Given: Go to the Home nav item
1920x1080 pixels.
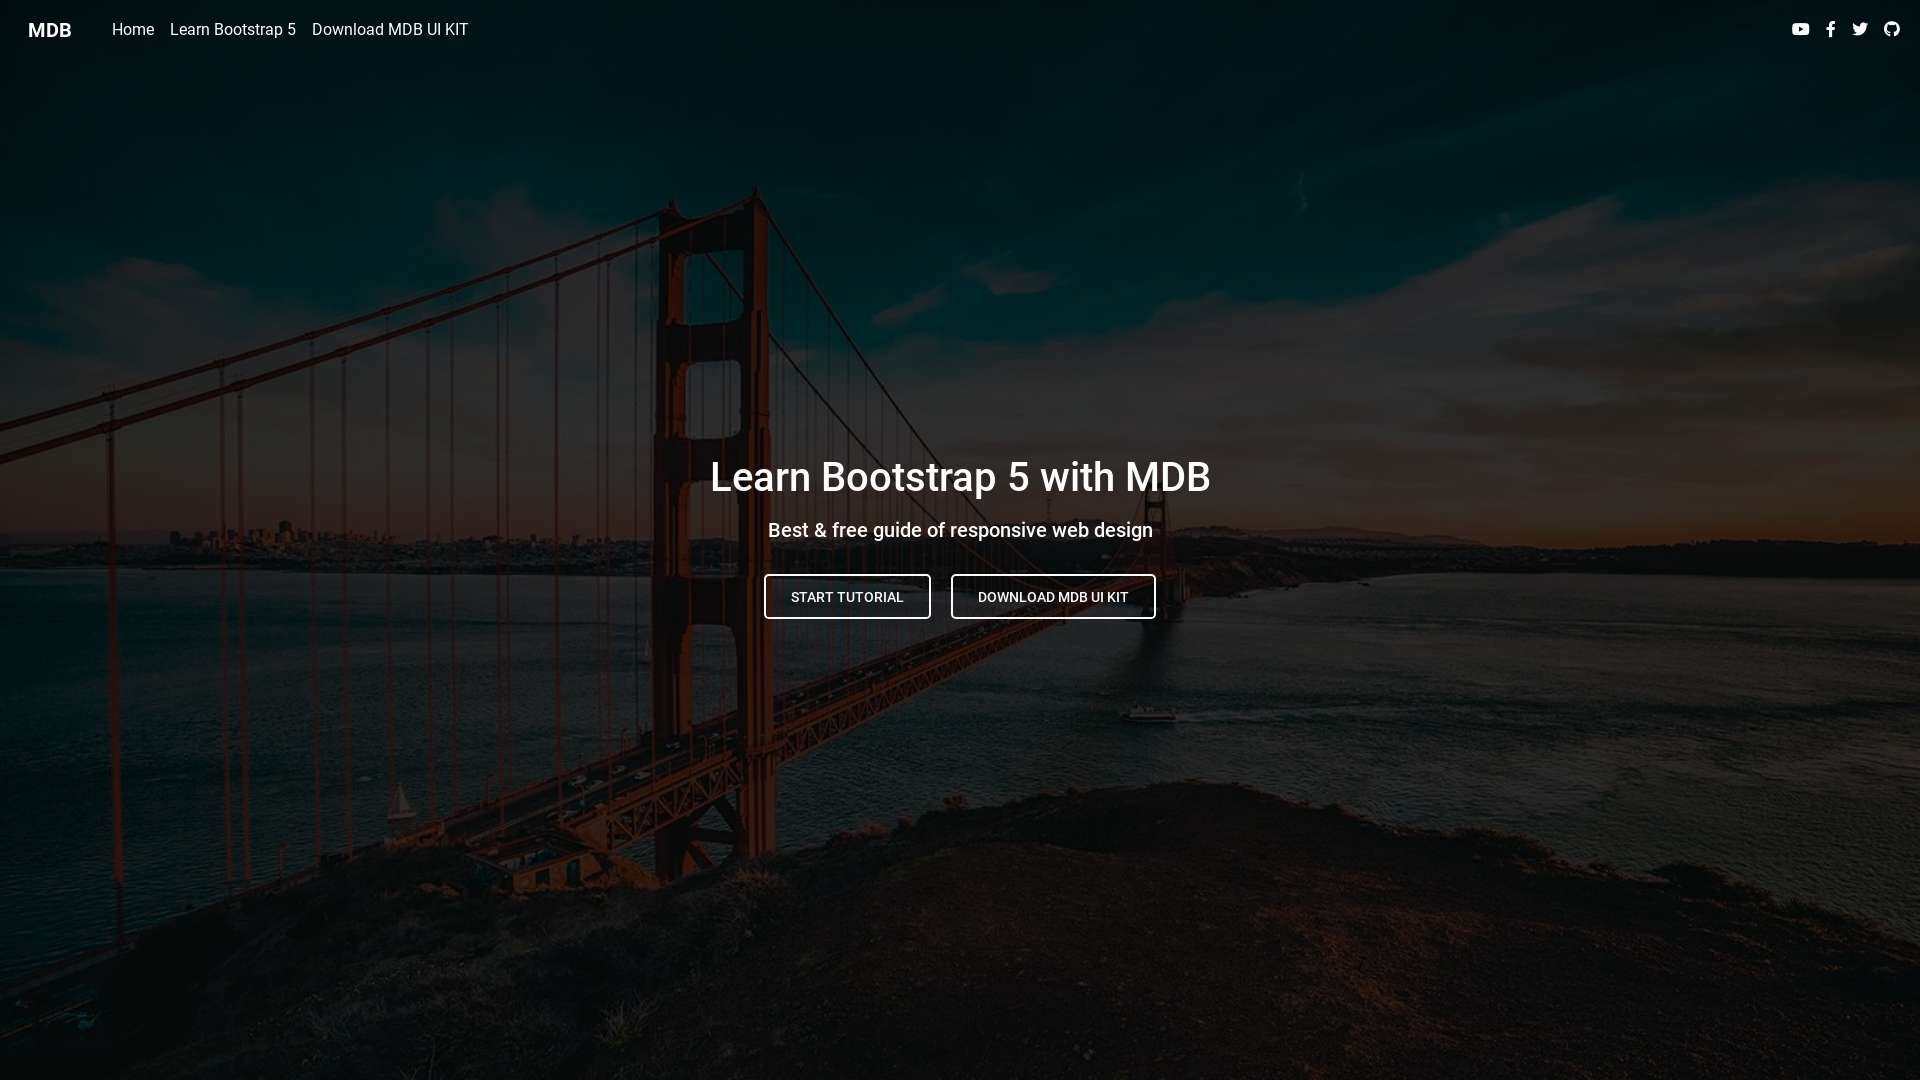Looking at the screenshot, I should coord(133,30).
